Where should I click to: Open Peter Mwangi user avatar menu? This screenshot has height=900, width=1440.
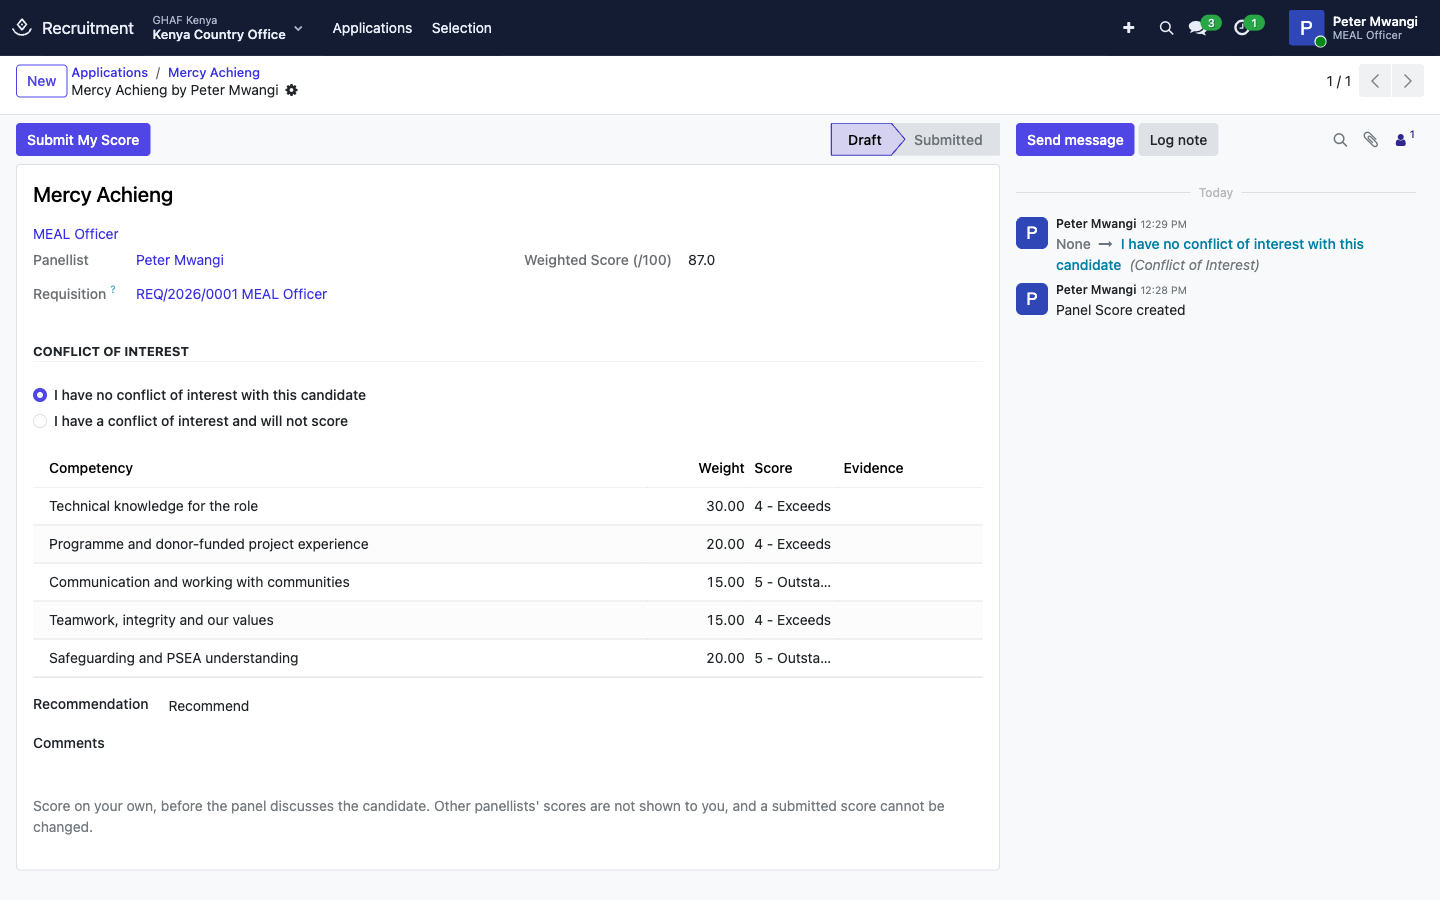(x=1306, y=28)
